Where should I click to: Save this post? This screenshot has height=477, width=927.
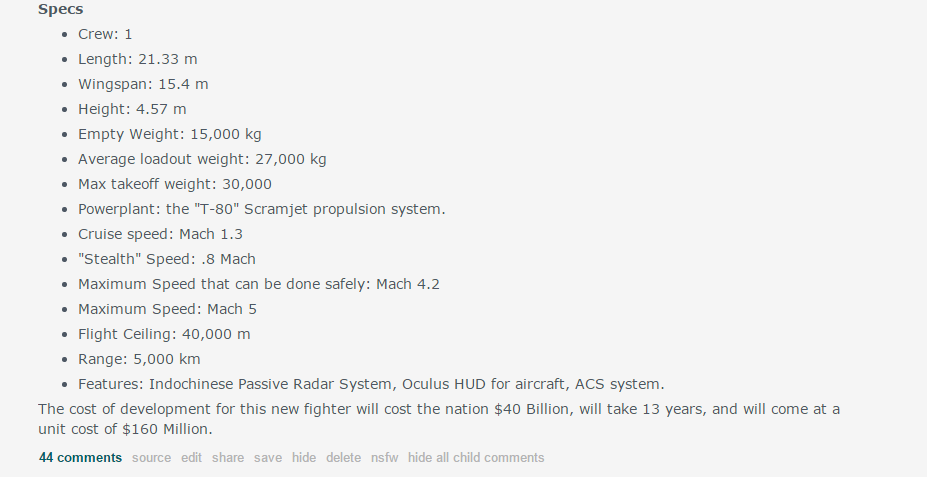[268, 457]
